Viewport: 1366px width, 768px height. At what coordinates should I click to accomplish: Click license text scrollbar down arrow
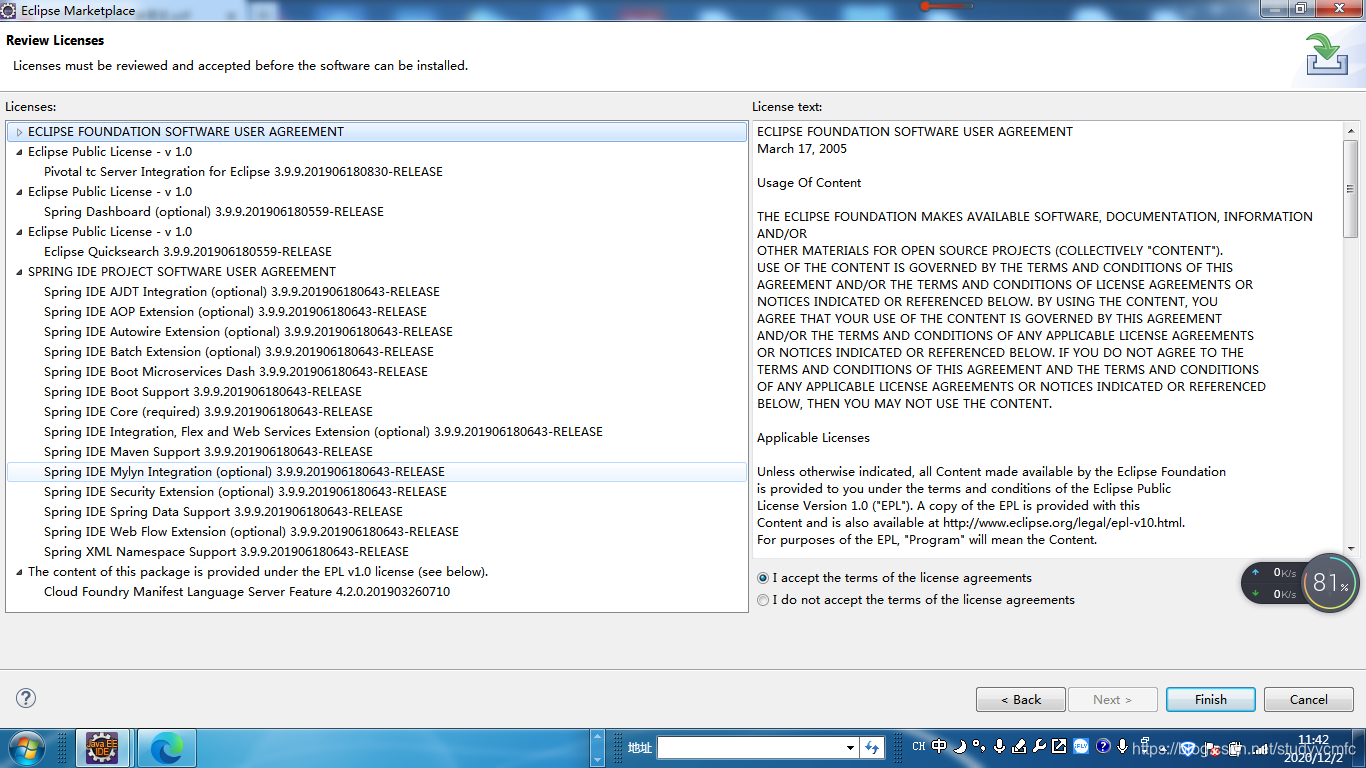point(1351,549)
